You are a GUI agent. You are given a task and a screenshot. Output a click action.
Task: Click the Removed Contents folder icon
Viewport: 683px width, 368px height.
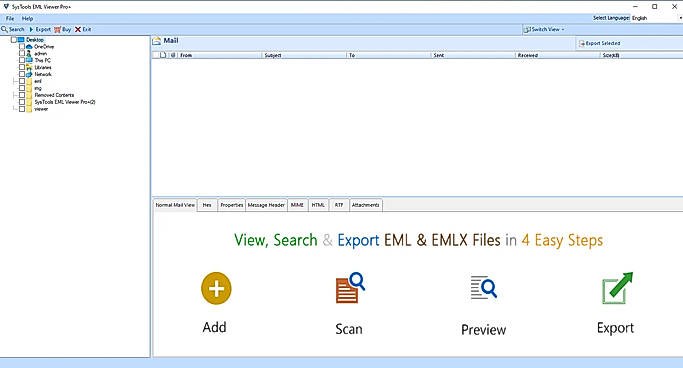click(x=29, y=95)
